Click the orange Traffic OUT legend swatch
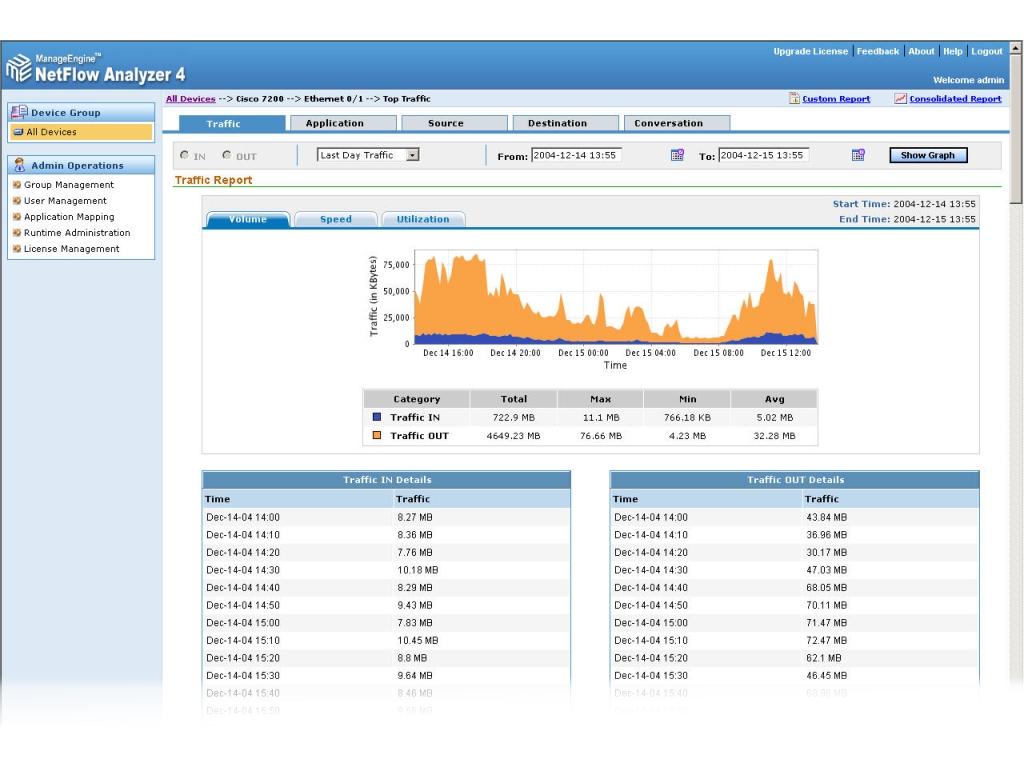The height and width of the screenshot is (768, 1024). 377,435
